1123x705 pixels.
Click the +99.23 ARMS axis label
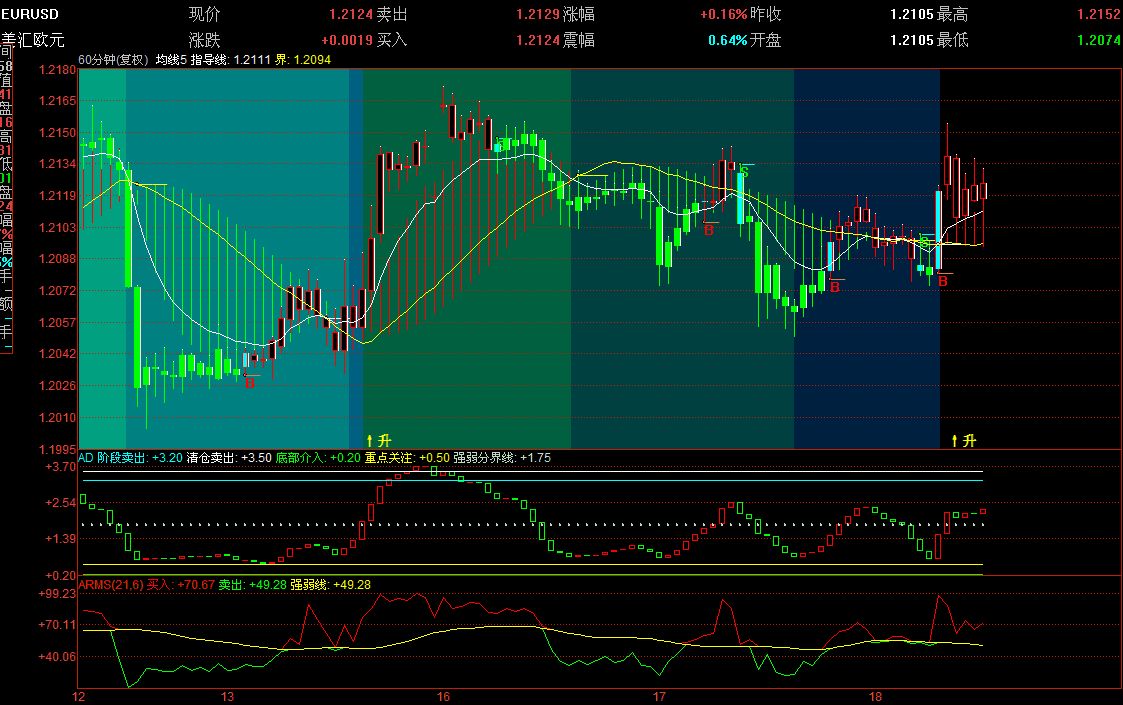click(57, 593)
